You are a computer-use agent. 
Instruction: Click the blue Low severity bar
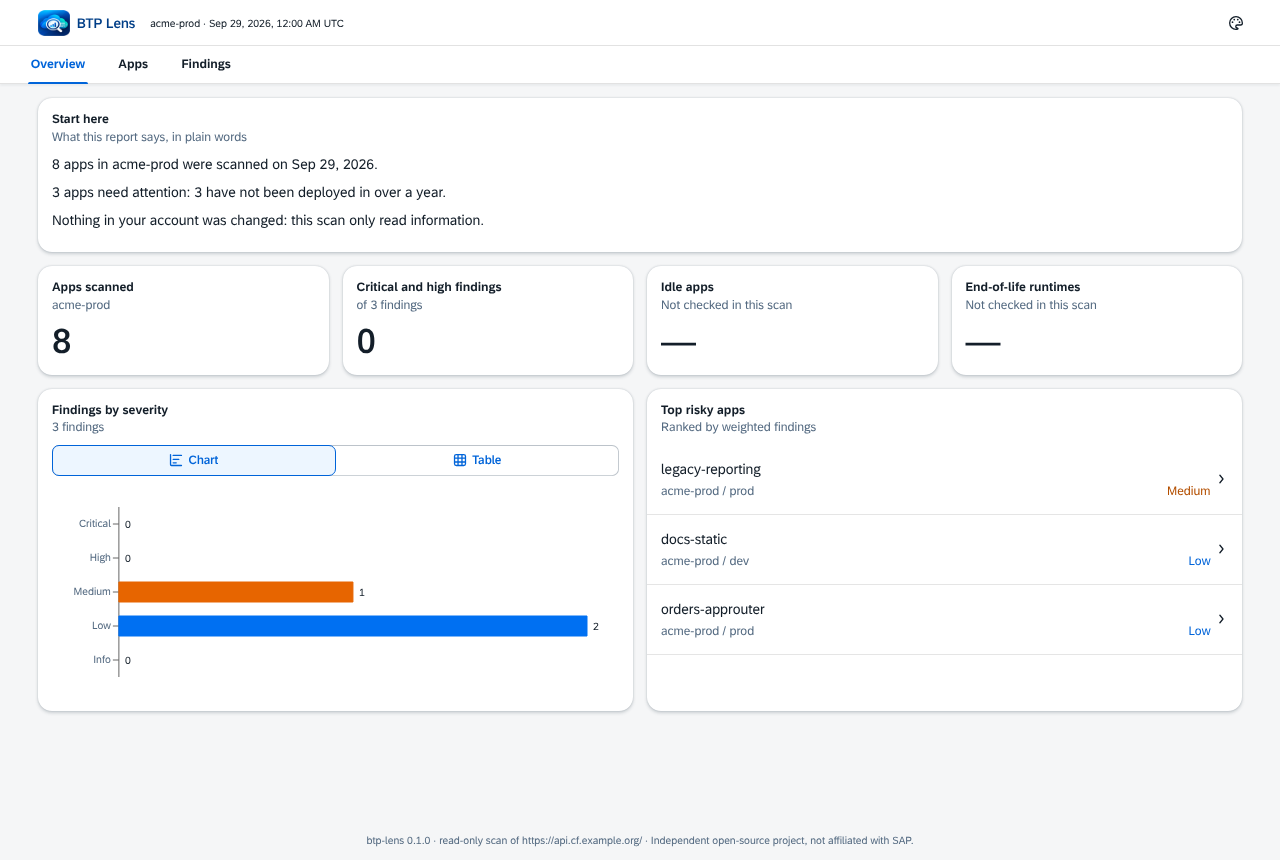point(353,626)
